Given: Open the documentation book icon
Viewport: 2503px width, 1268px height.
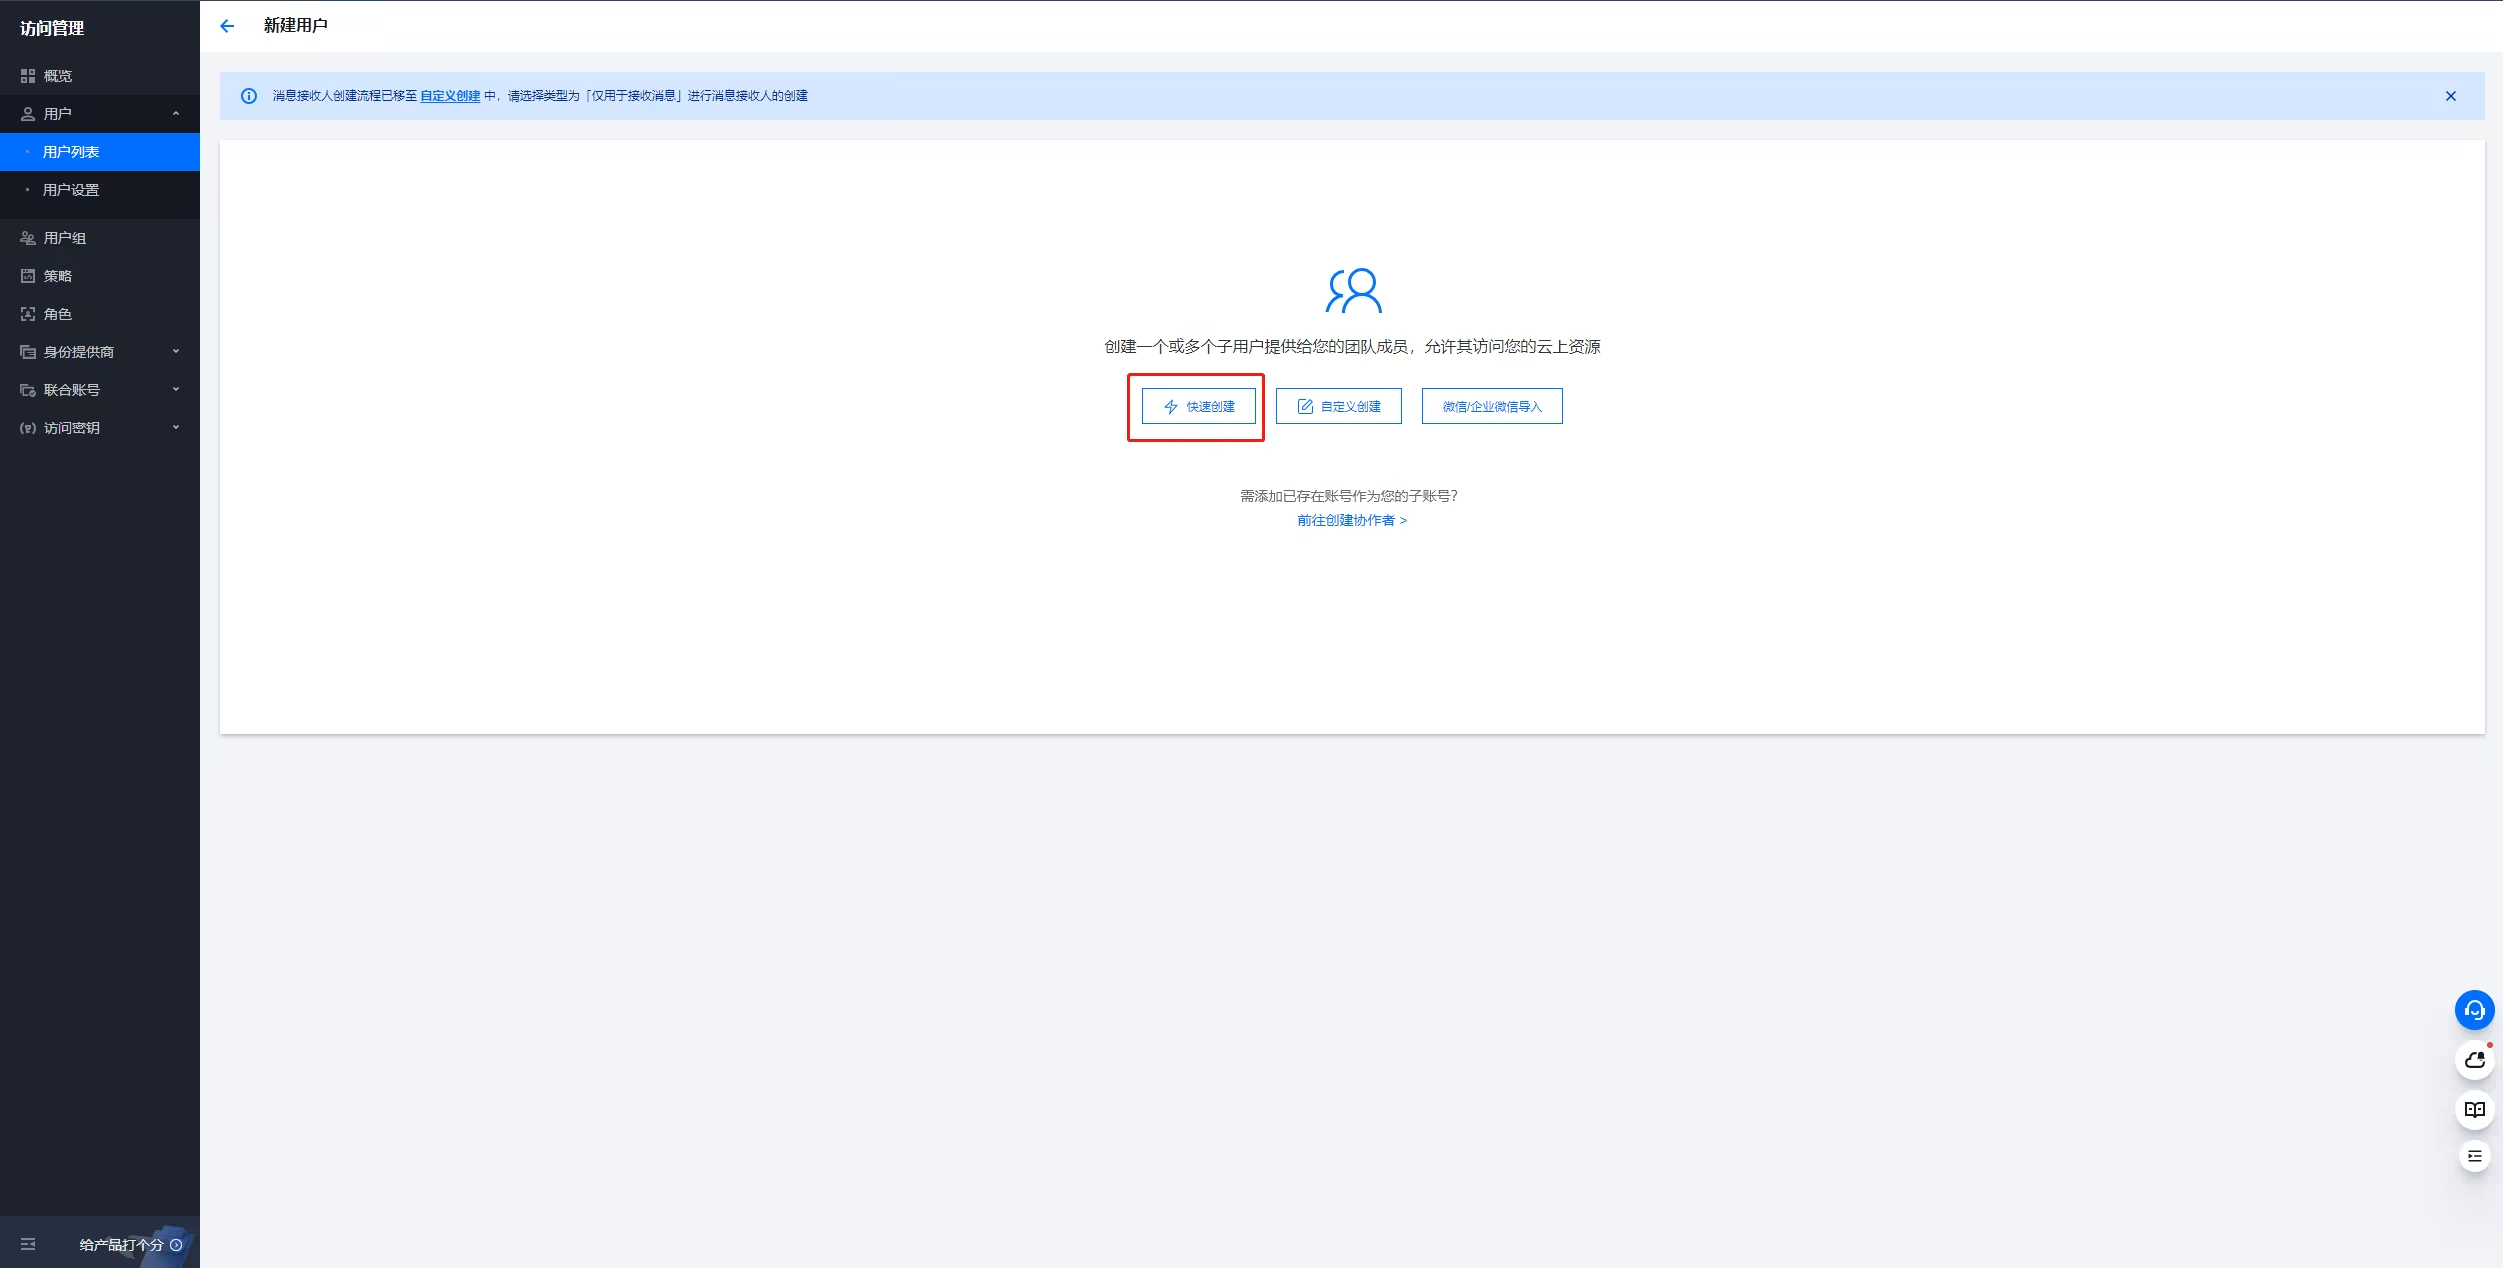Looking at the screenshot, I should tap(2474, 1110).
